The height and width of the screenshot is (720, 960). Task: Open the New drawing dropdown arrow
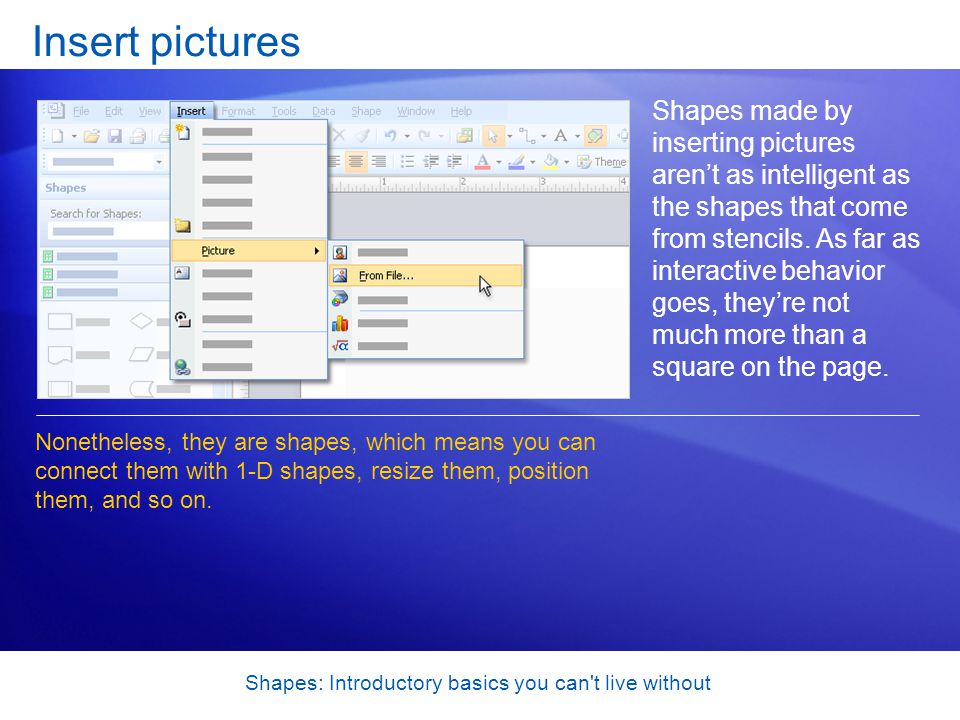[x=74, y=136]
